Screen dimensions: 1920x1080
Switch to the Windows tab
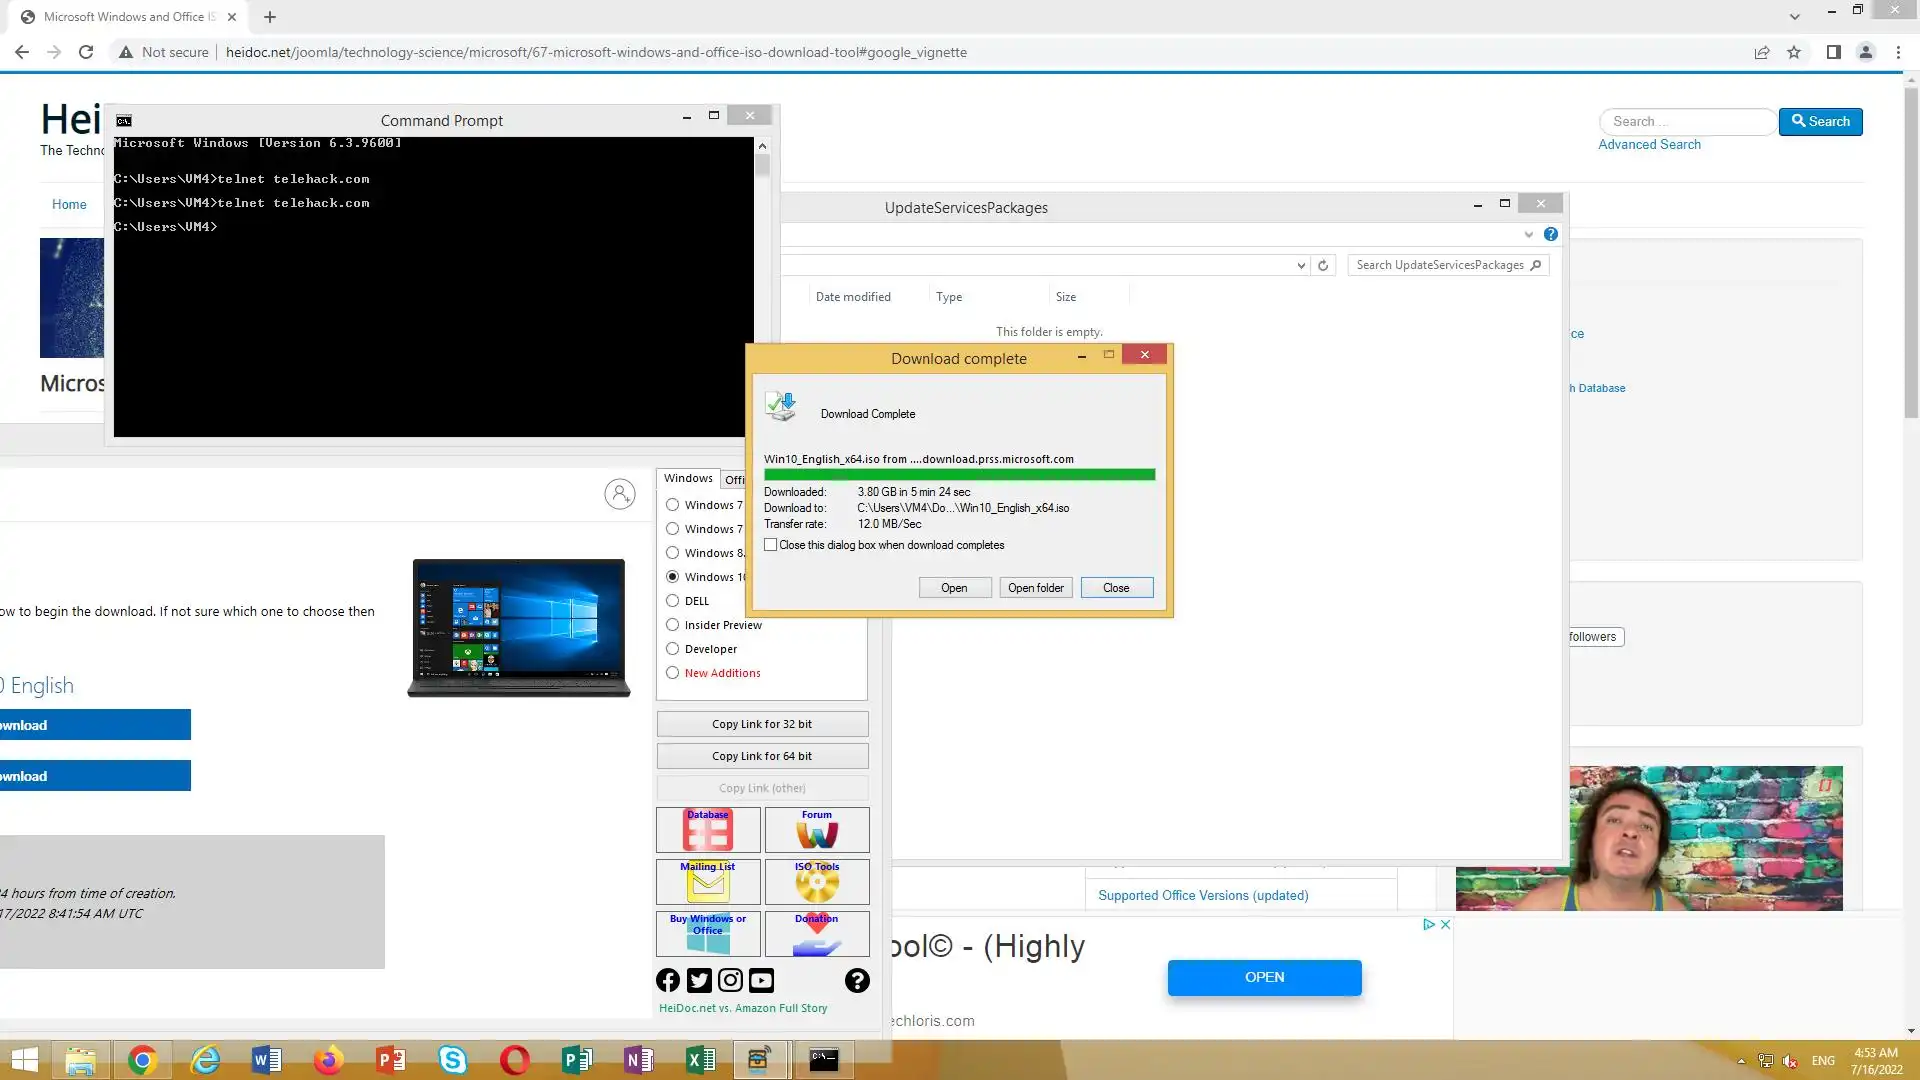(688, 479)
